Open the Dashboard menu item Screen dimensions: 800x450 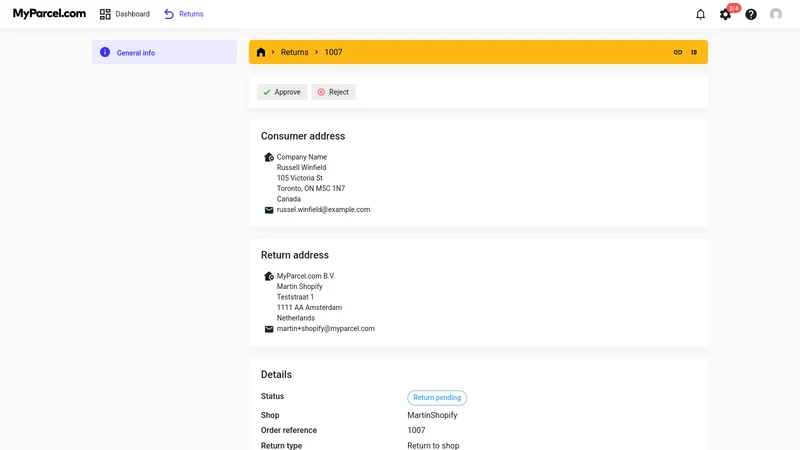tap(125, 14)
